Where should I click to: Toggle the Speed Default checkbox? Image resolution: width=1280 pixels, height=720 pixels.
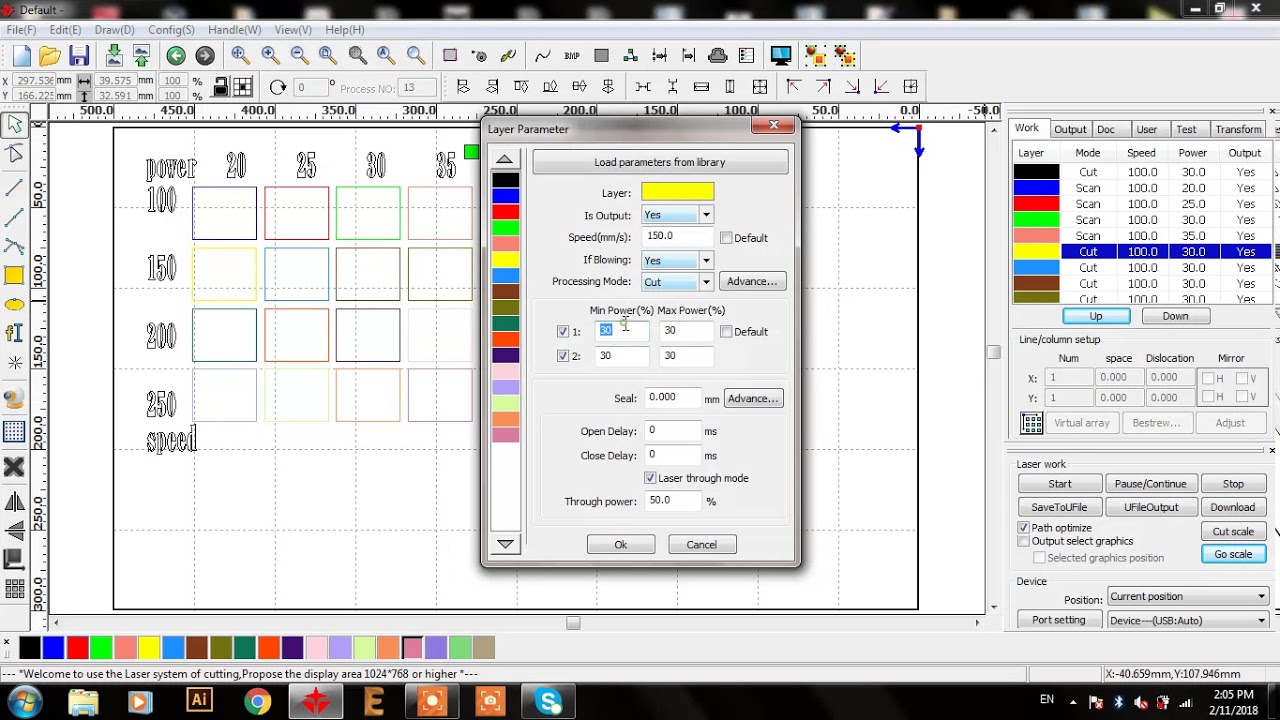(726, 238)
